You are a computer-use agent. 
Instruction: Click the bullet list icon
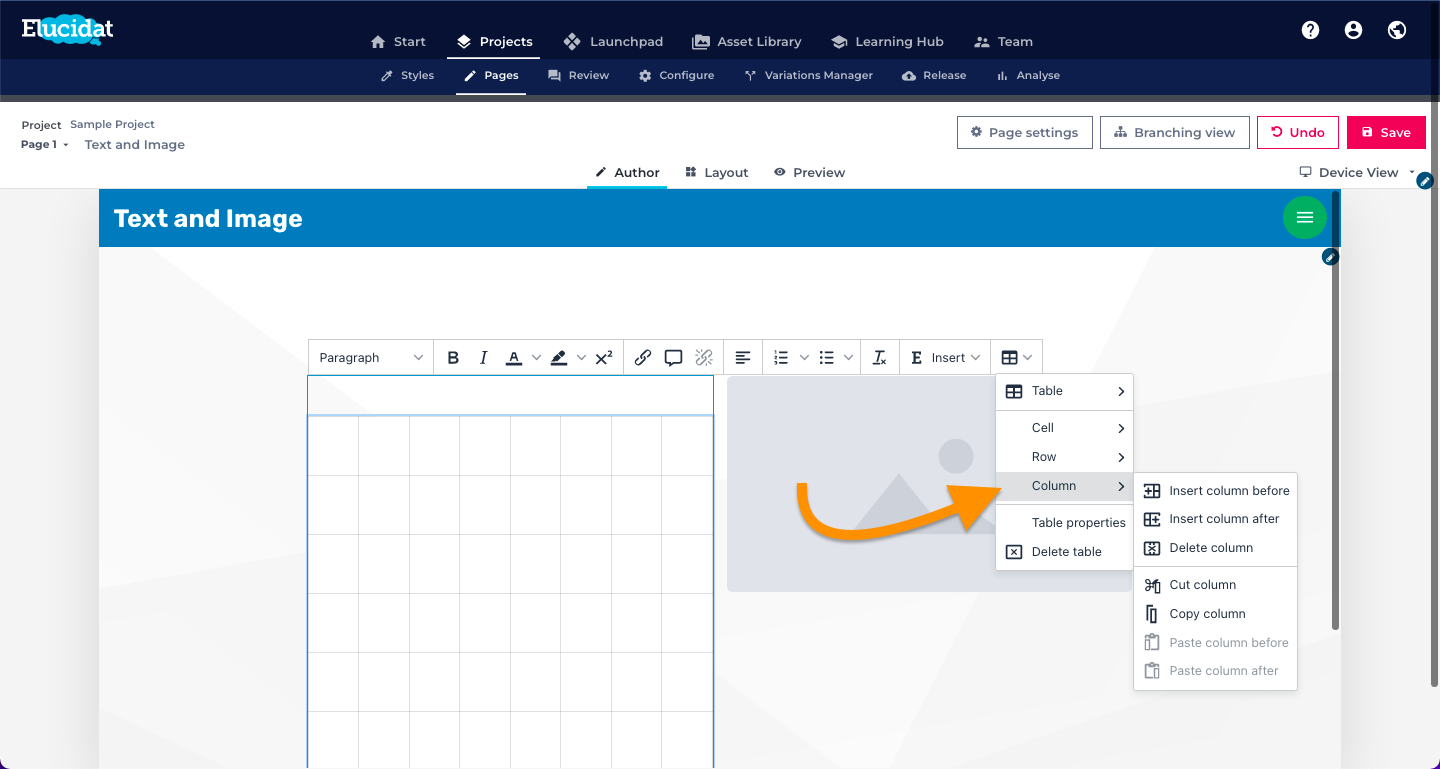click(827, 358)
